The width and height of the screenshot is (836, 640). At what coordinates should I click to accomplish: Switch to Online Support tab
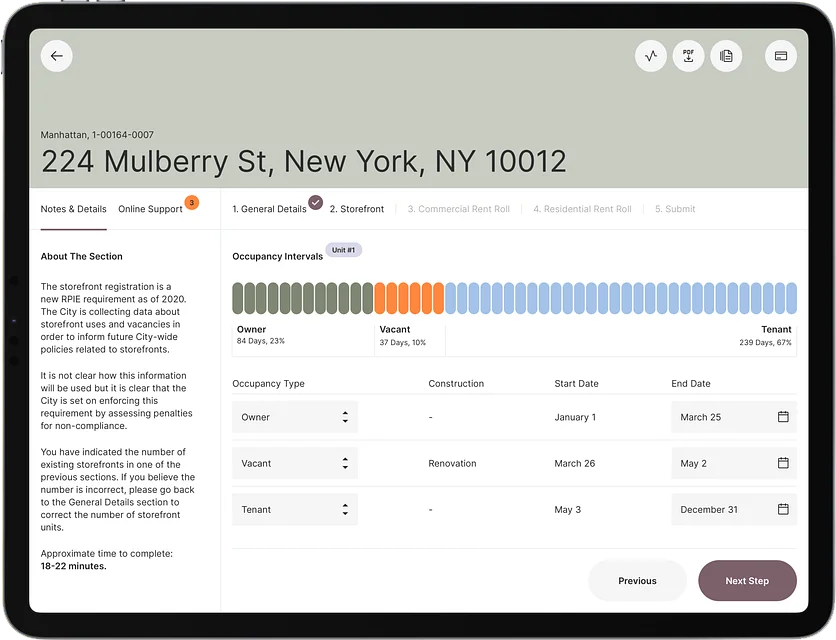150,209
